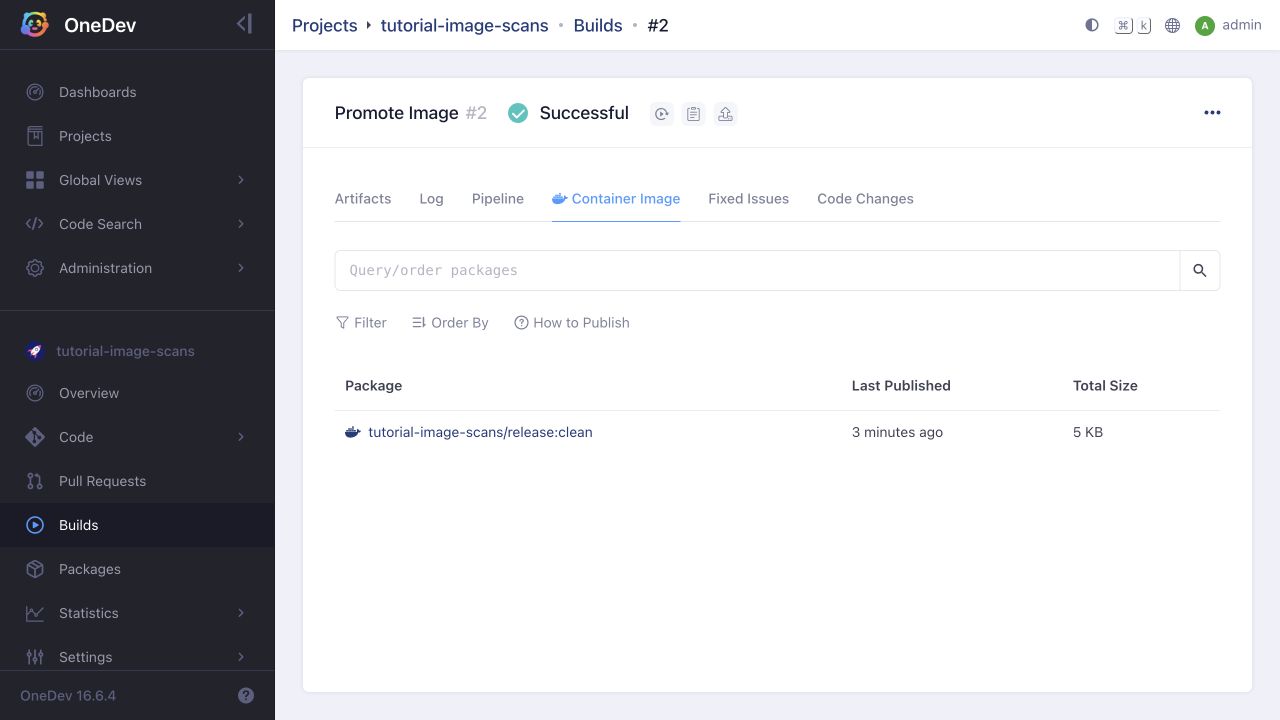
Task: Click the package search magnifier button
Action: (x=1200, y=270)
